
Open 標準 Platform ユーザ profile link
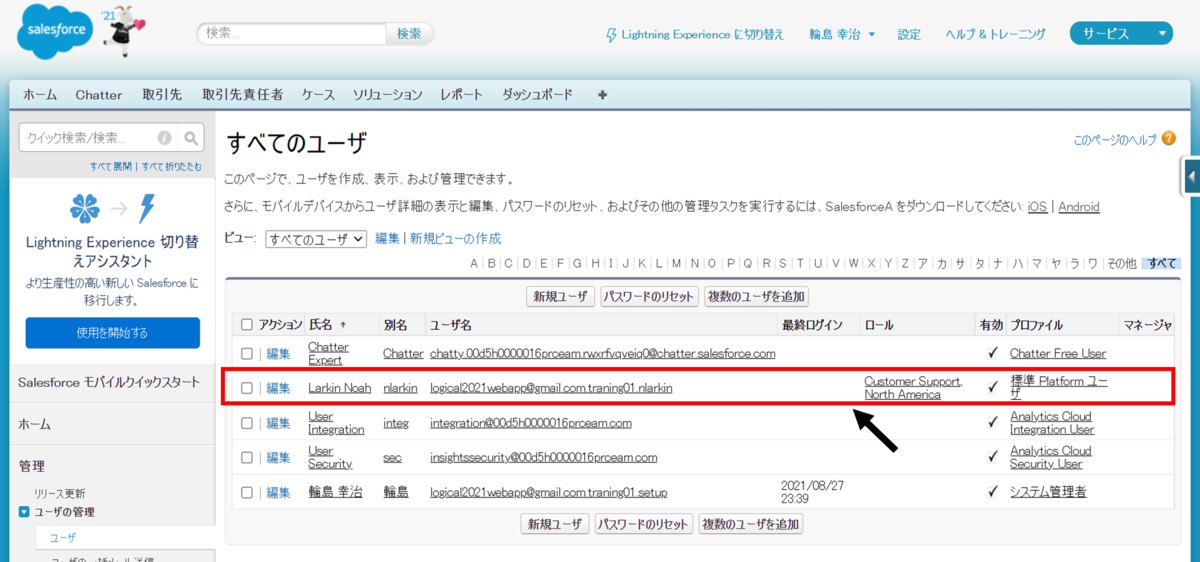1059,388
